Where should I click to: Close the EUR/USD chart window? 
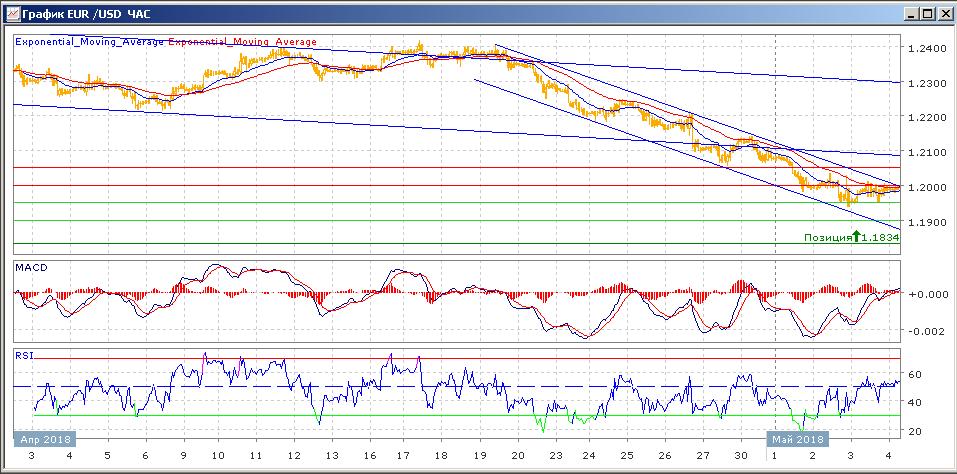point(944,13)
